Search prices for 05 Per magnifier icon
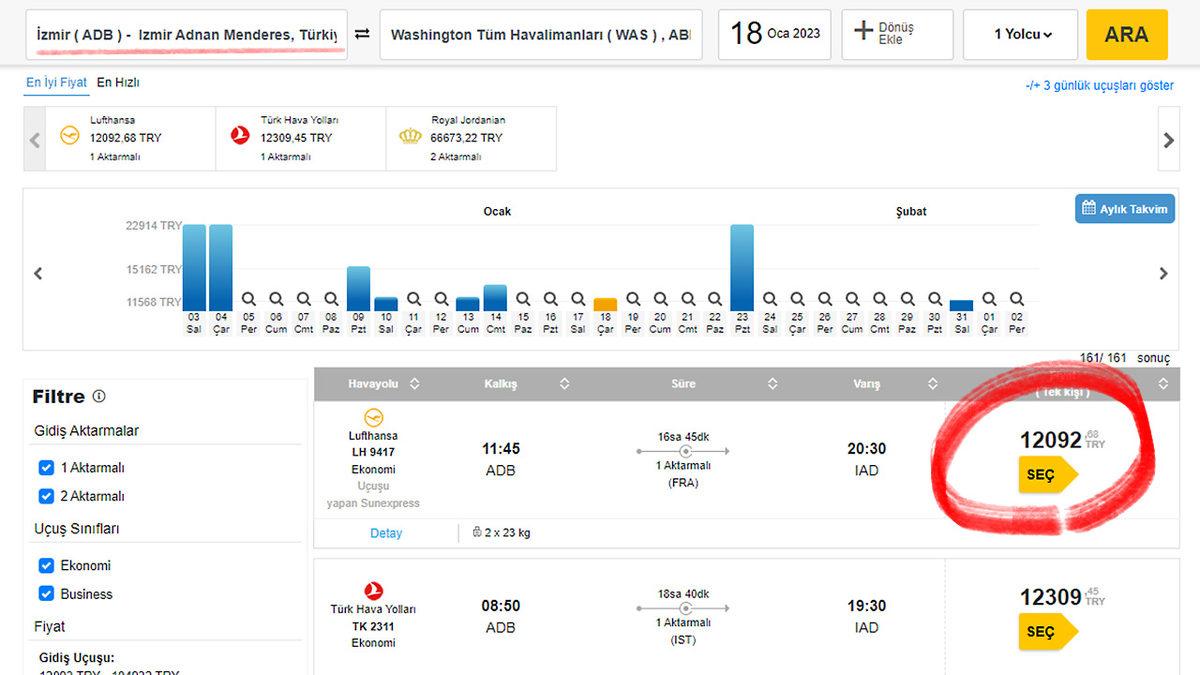 click(x=249, y=298)
